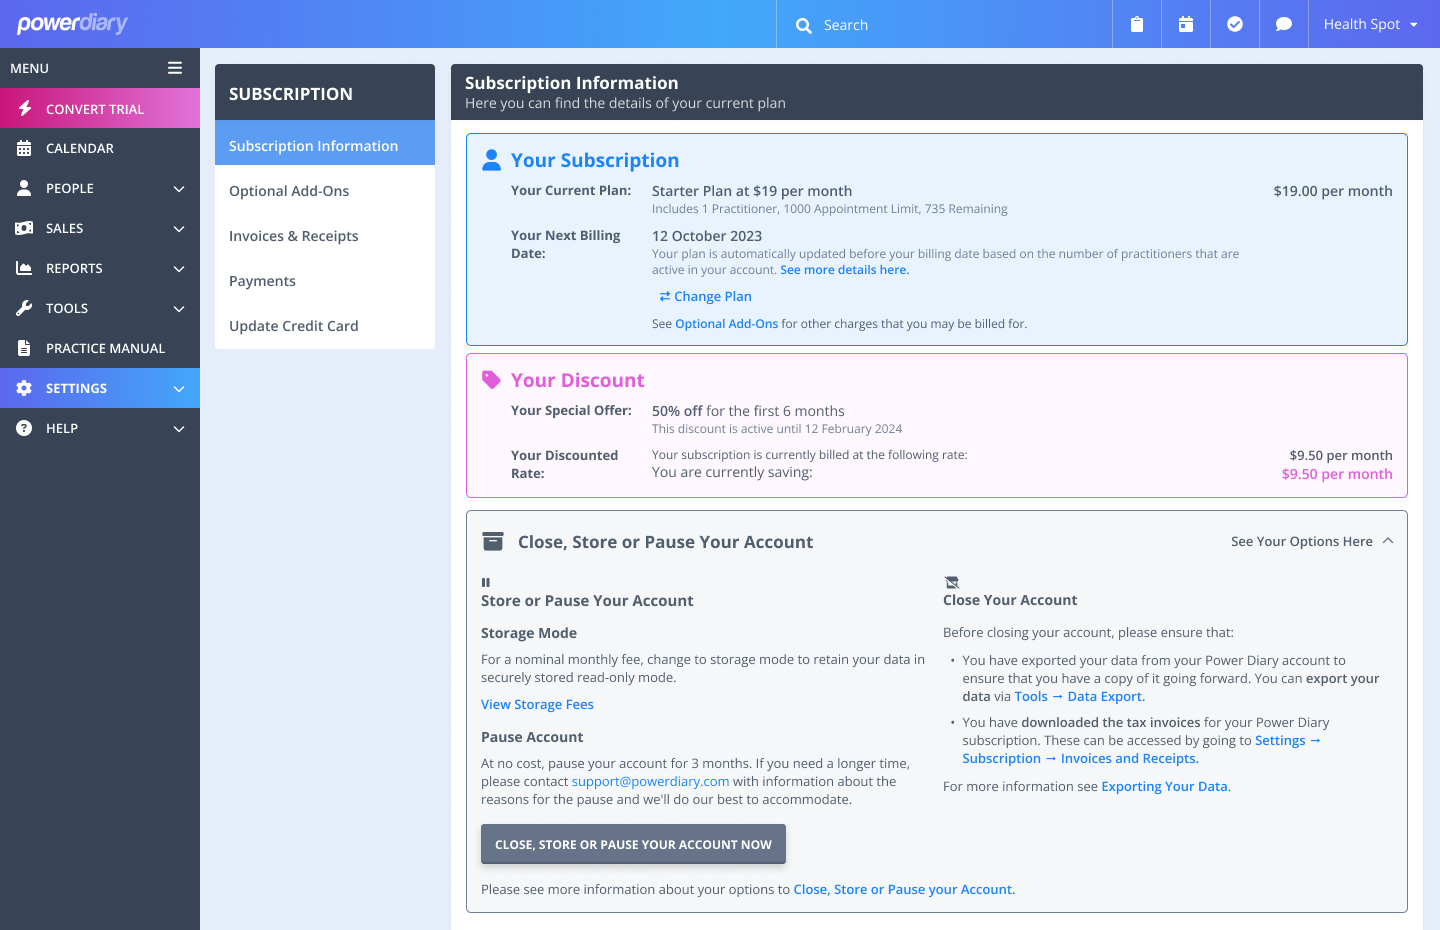
Task: Click the clipboard icon in top bar
Action: coord(1137,24)
